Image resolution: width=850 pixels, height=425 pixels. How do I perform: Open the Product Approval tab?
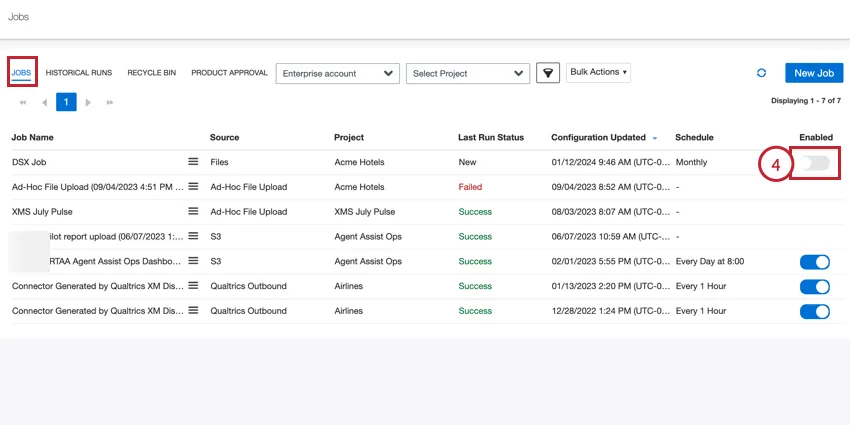point(229,73)
